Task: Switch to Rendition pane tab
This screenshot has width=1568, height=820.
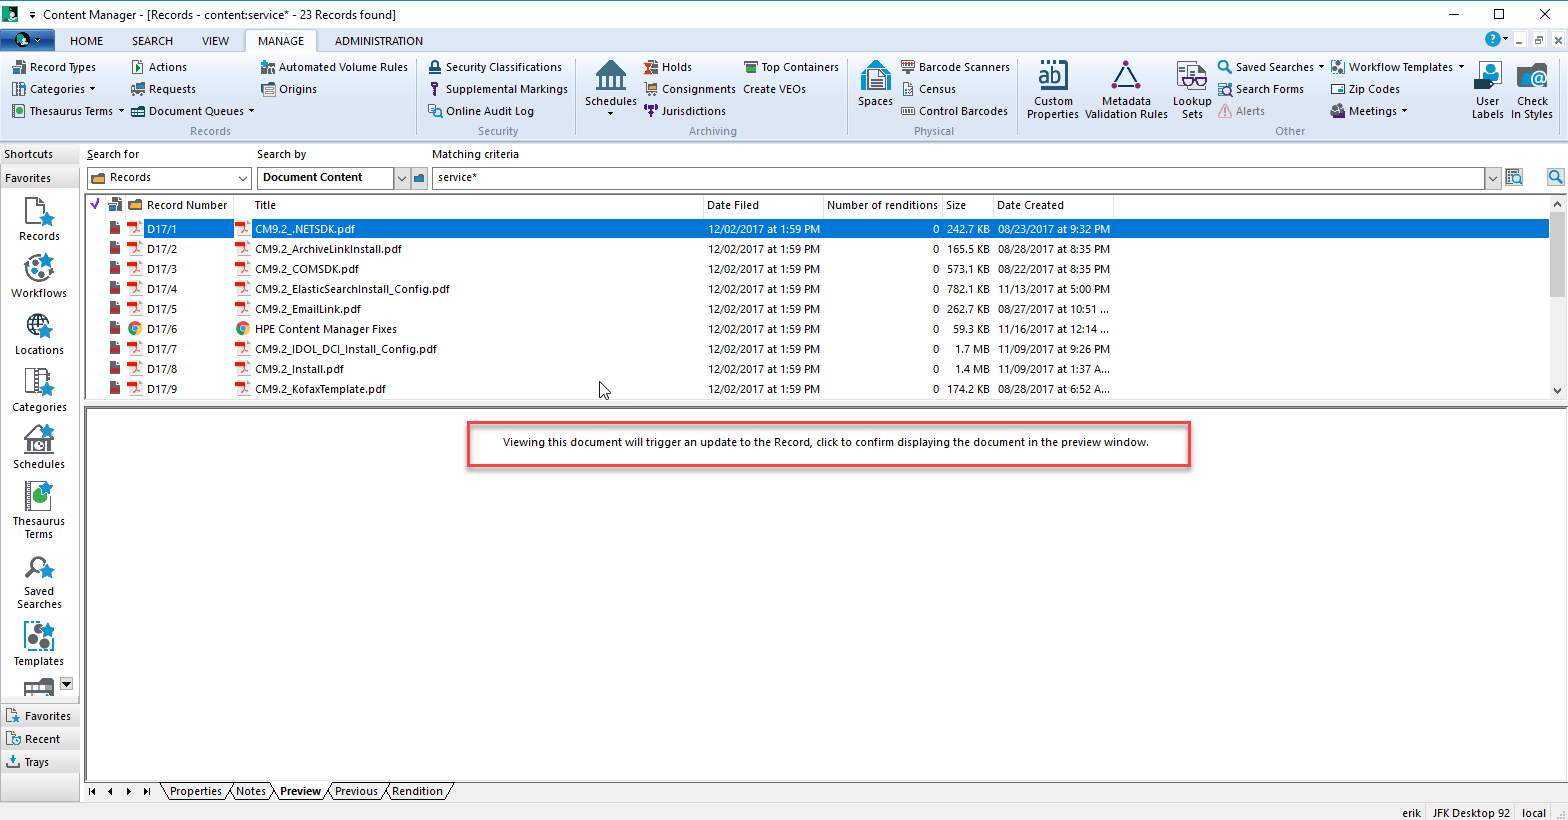Action: (x=417, y=791)
